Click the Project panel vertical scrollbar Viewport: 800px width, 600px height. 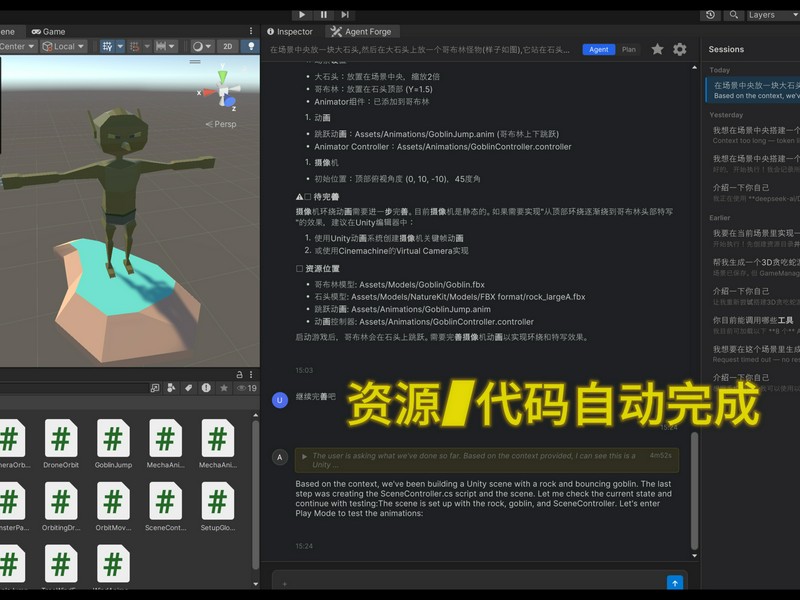pyautogui.click(x=255, y=495)
